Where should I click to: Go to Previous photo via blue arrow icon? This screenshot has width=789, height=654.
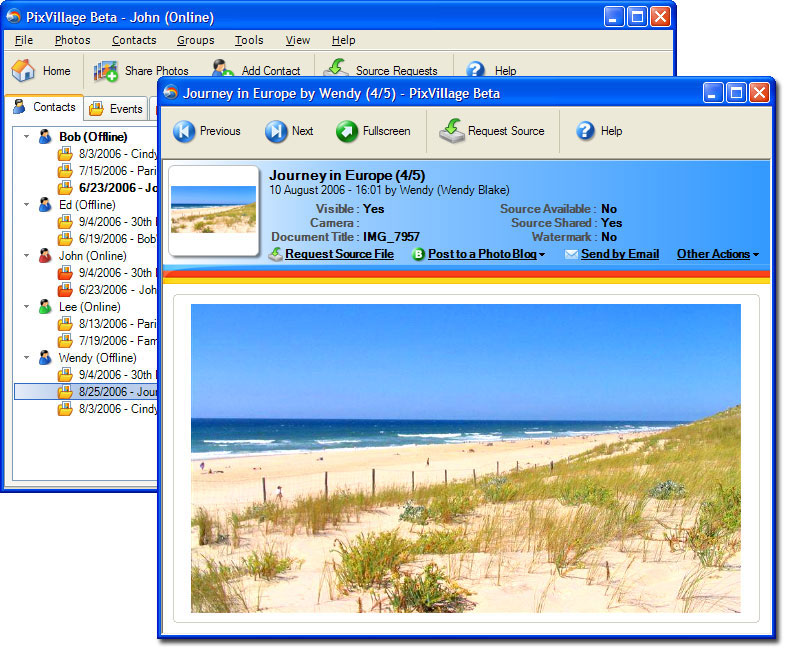pyautogui.click(x=184, y=131)
